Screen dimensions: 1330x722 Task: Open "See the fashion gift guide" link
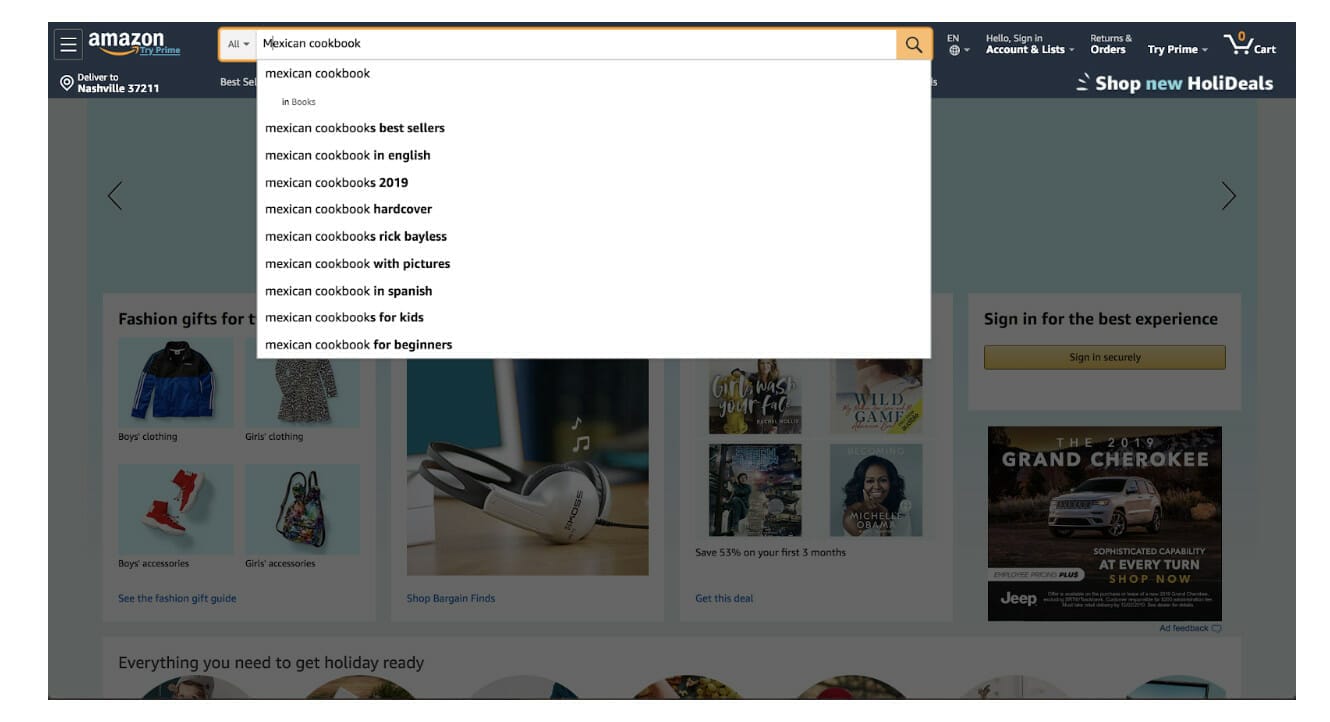click(177, 598)
